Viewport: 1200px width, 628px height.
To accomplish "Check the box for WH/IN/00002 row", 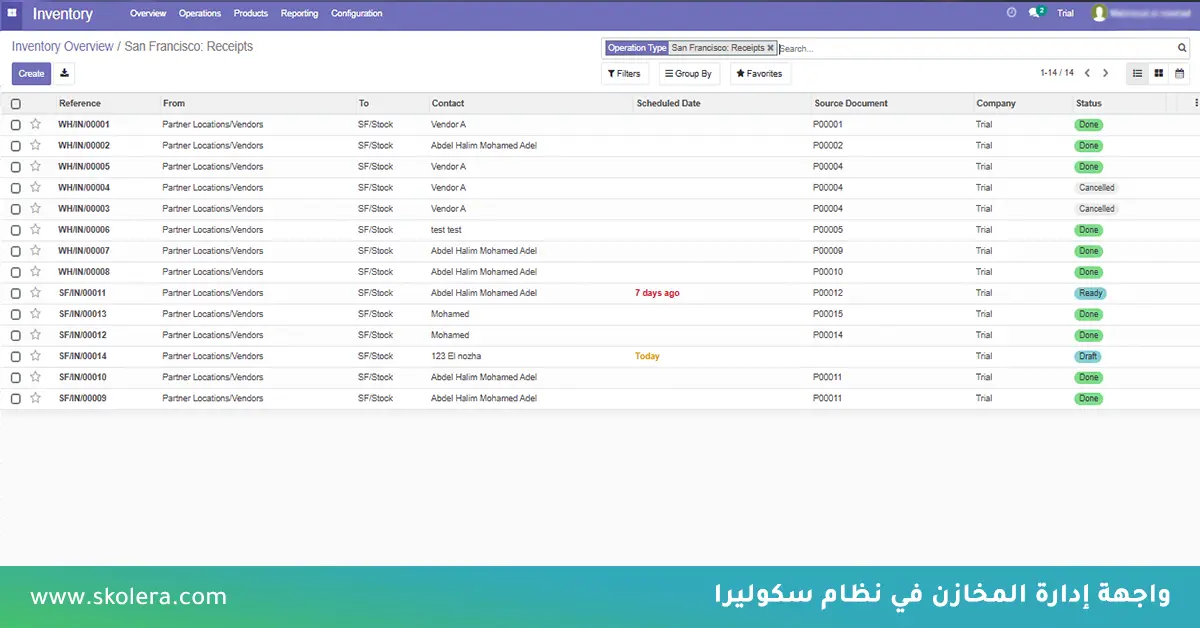I will (15, 146).
